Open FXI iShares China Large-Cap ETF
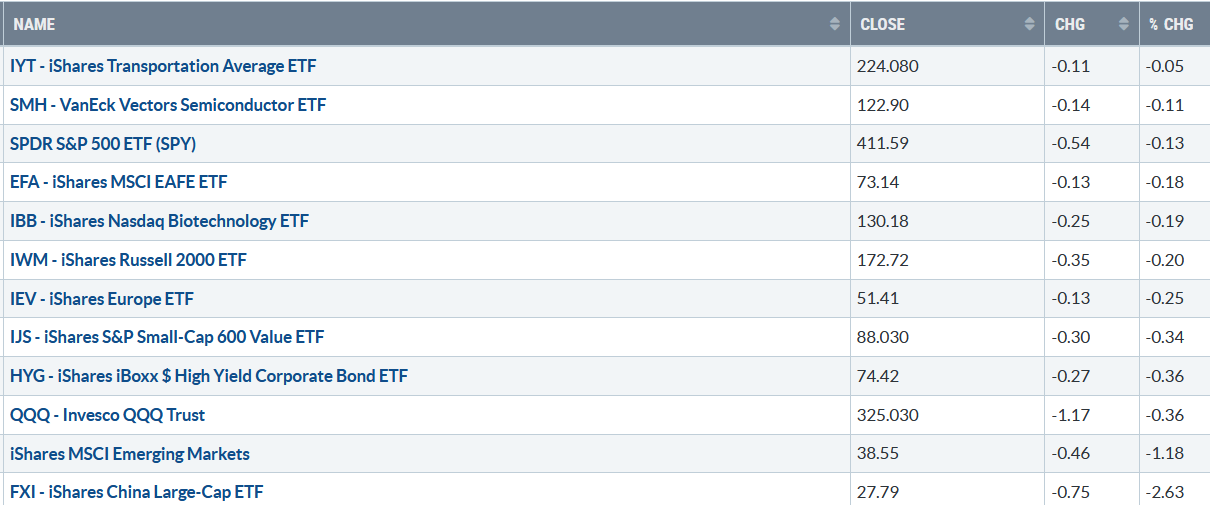The width and height of the screenshot is (1210, 505). (x=137, y=492)
